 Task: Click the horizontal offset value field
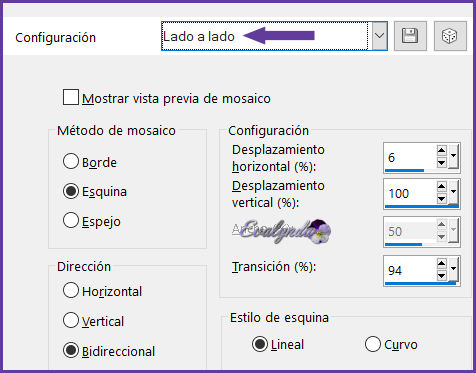(x=410, y=157)
